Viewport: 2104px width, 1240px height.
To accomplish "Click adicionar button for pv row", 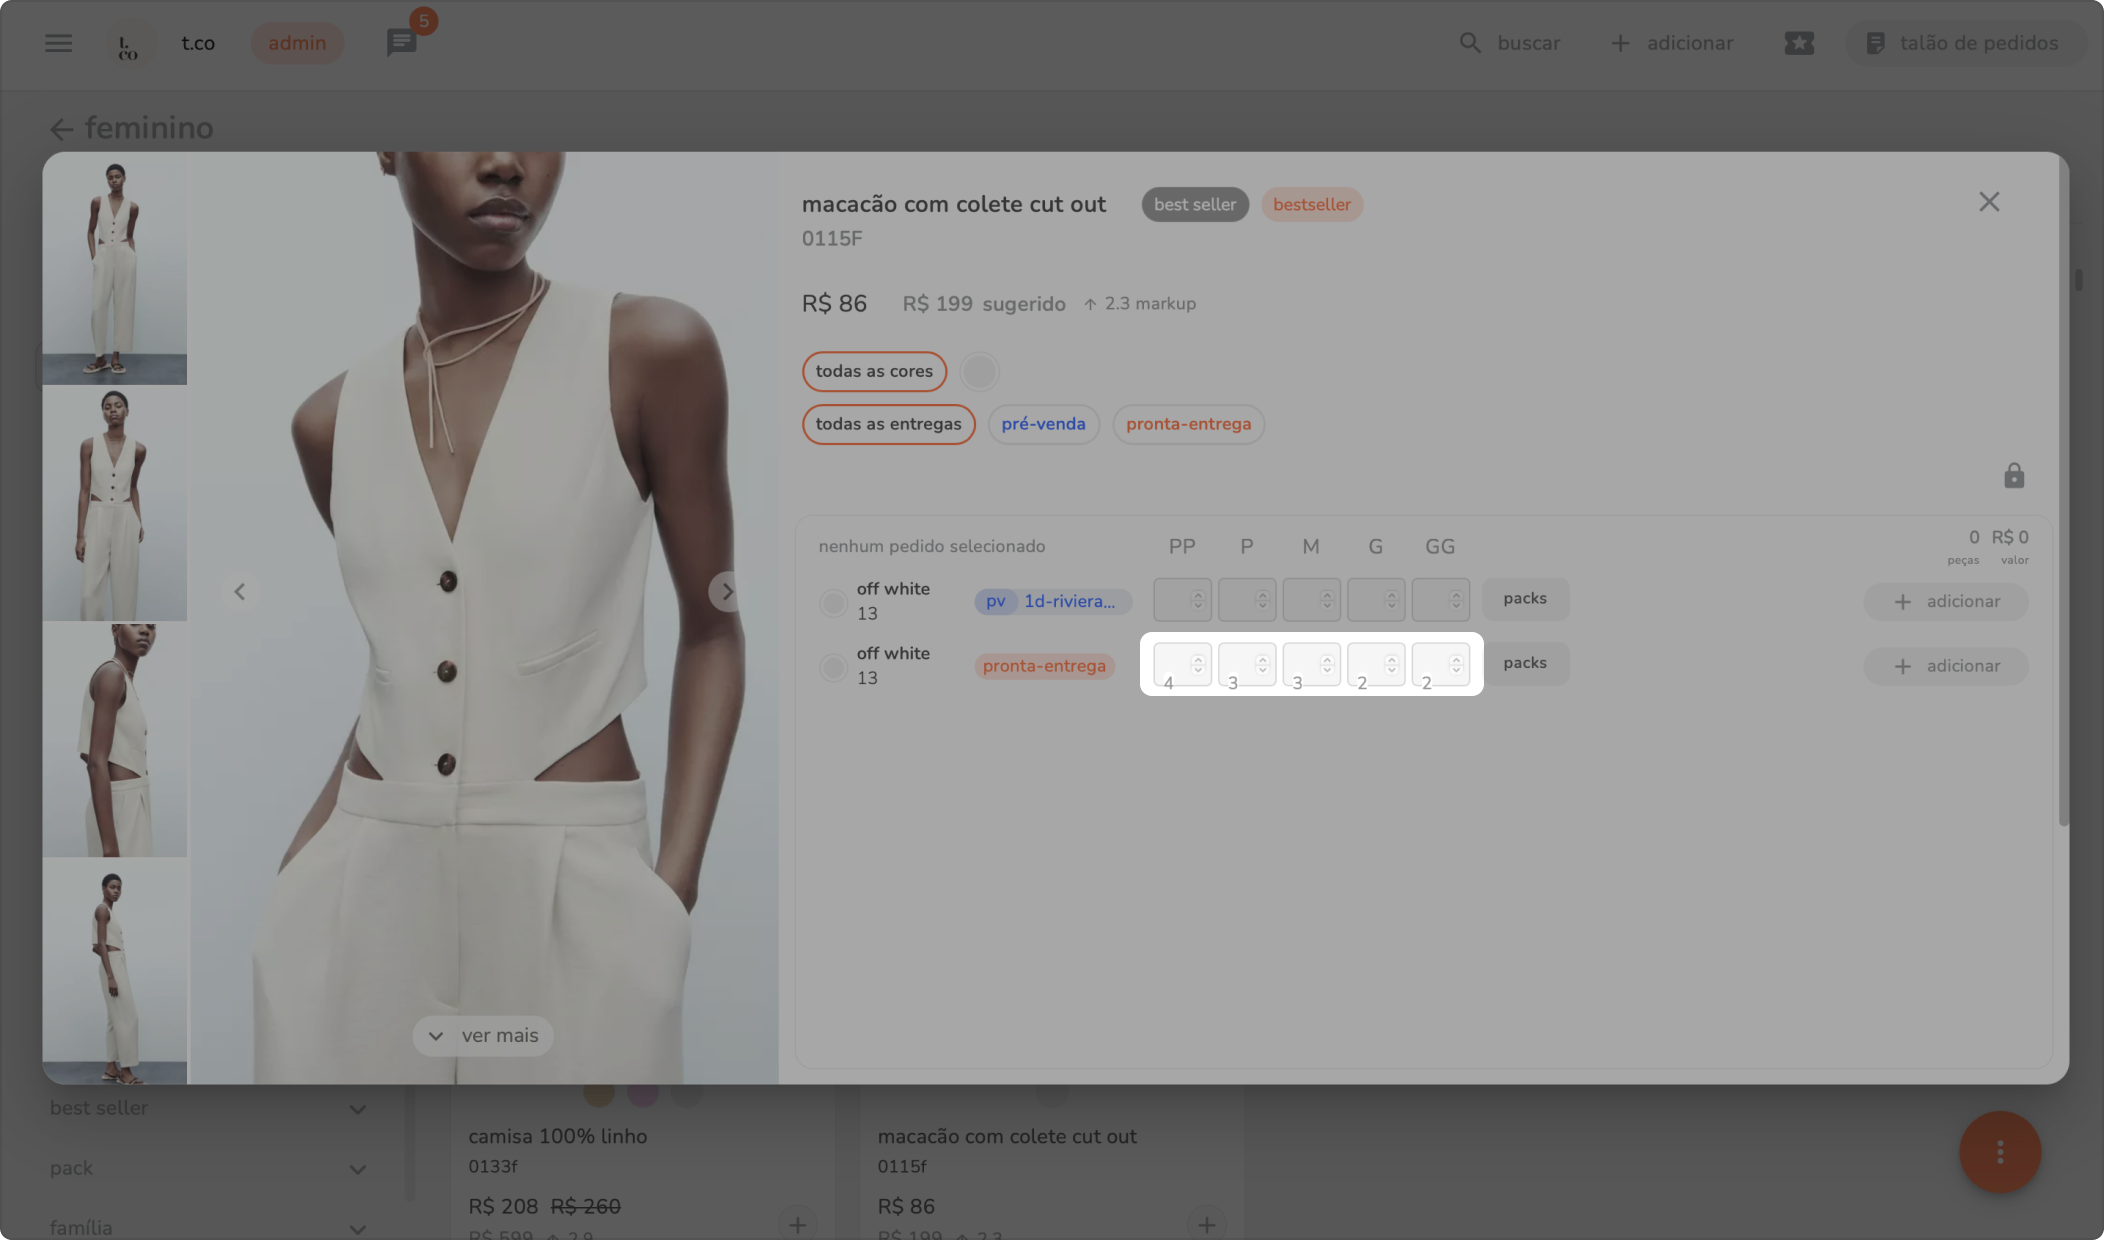I will 1945,601.
